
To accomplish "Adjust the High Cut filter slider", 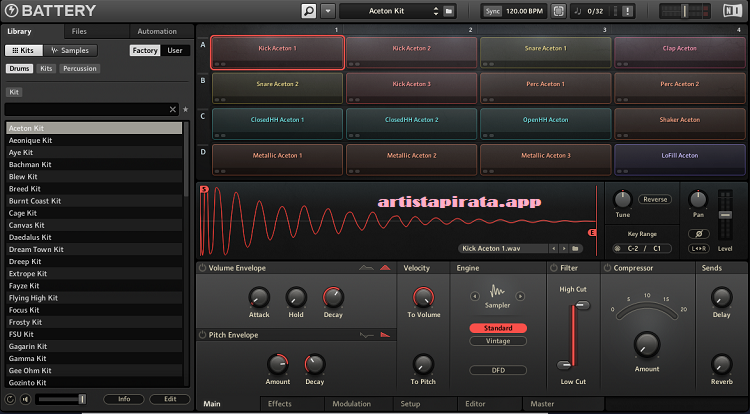I will [x=582, y=305].
